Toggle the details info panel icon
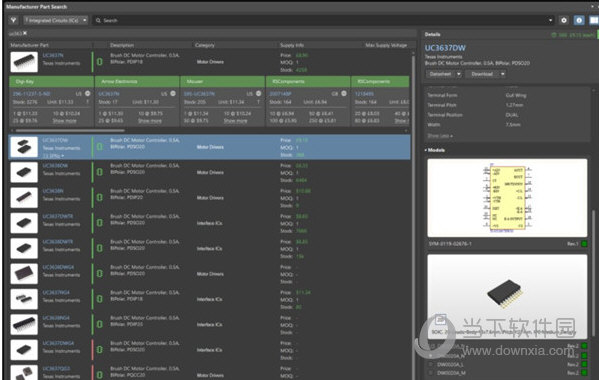Screen dimensions: 599x380 [579, 20]
